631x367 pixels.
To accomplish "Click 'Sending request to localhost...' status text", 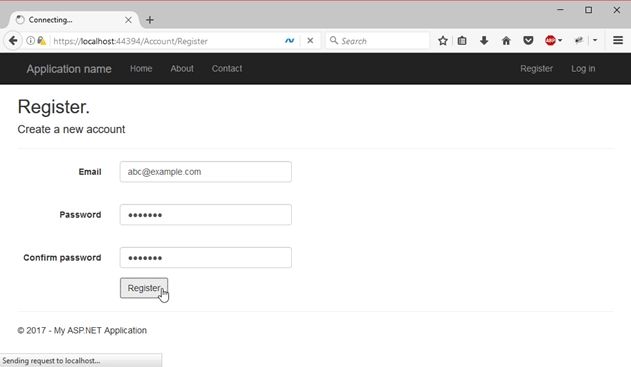I will point(51,361).
